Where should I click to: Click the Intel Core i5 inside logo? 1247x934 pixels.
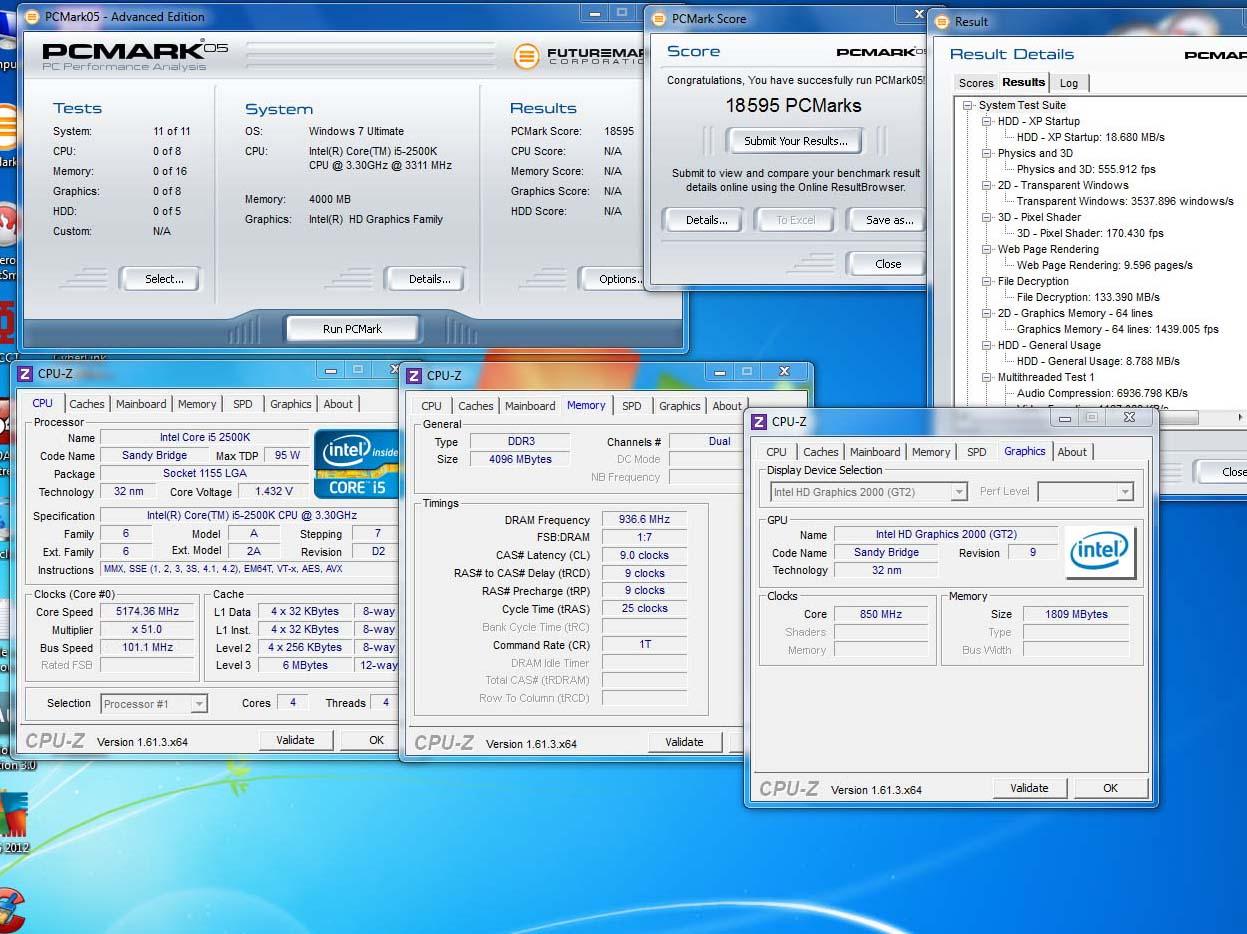(x=356, y=464)
